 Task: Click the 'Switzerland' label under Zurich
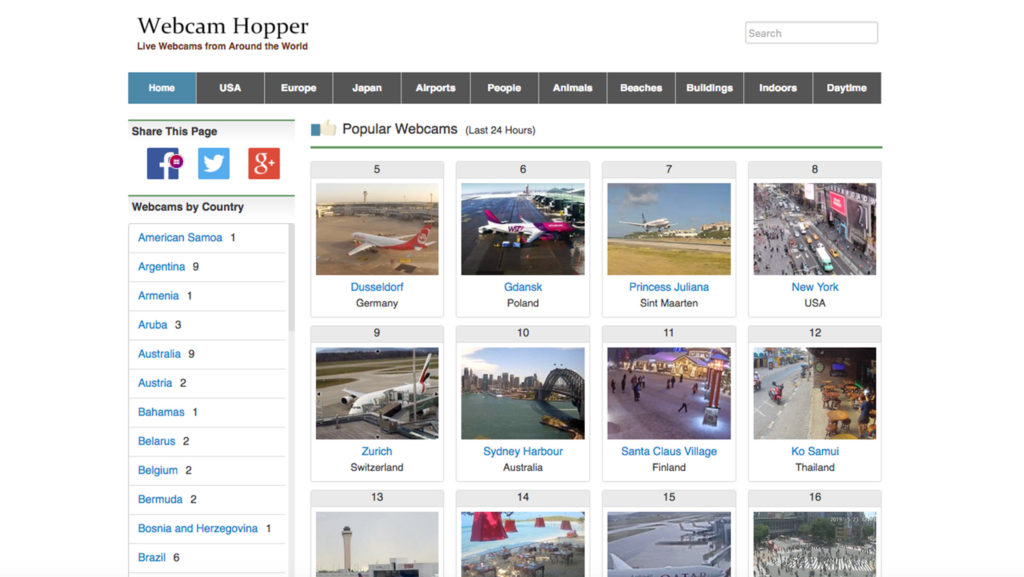tap(377, 467)
